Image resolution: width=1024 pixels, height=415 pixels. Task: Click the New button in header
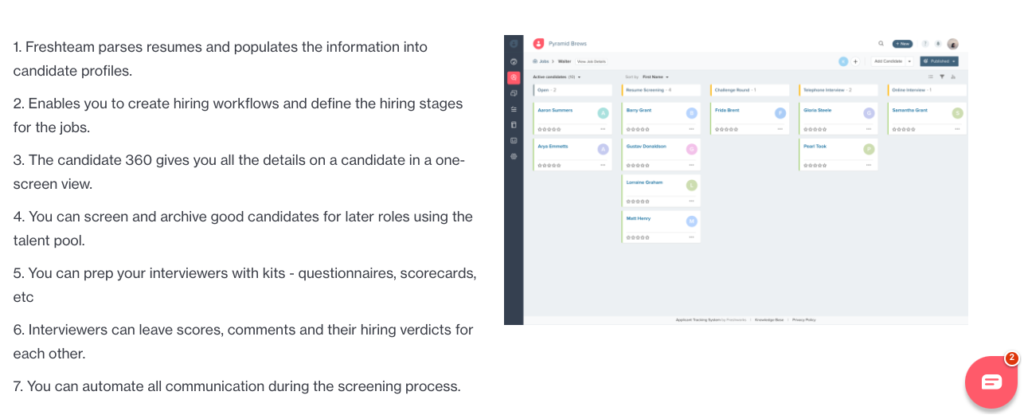903,44
